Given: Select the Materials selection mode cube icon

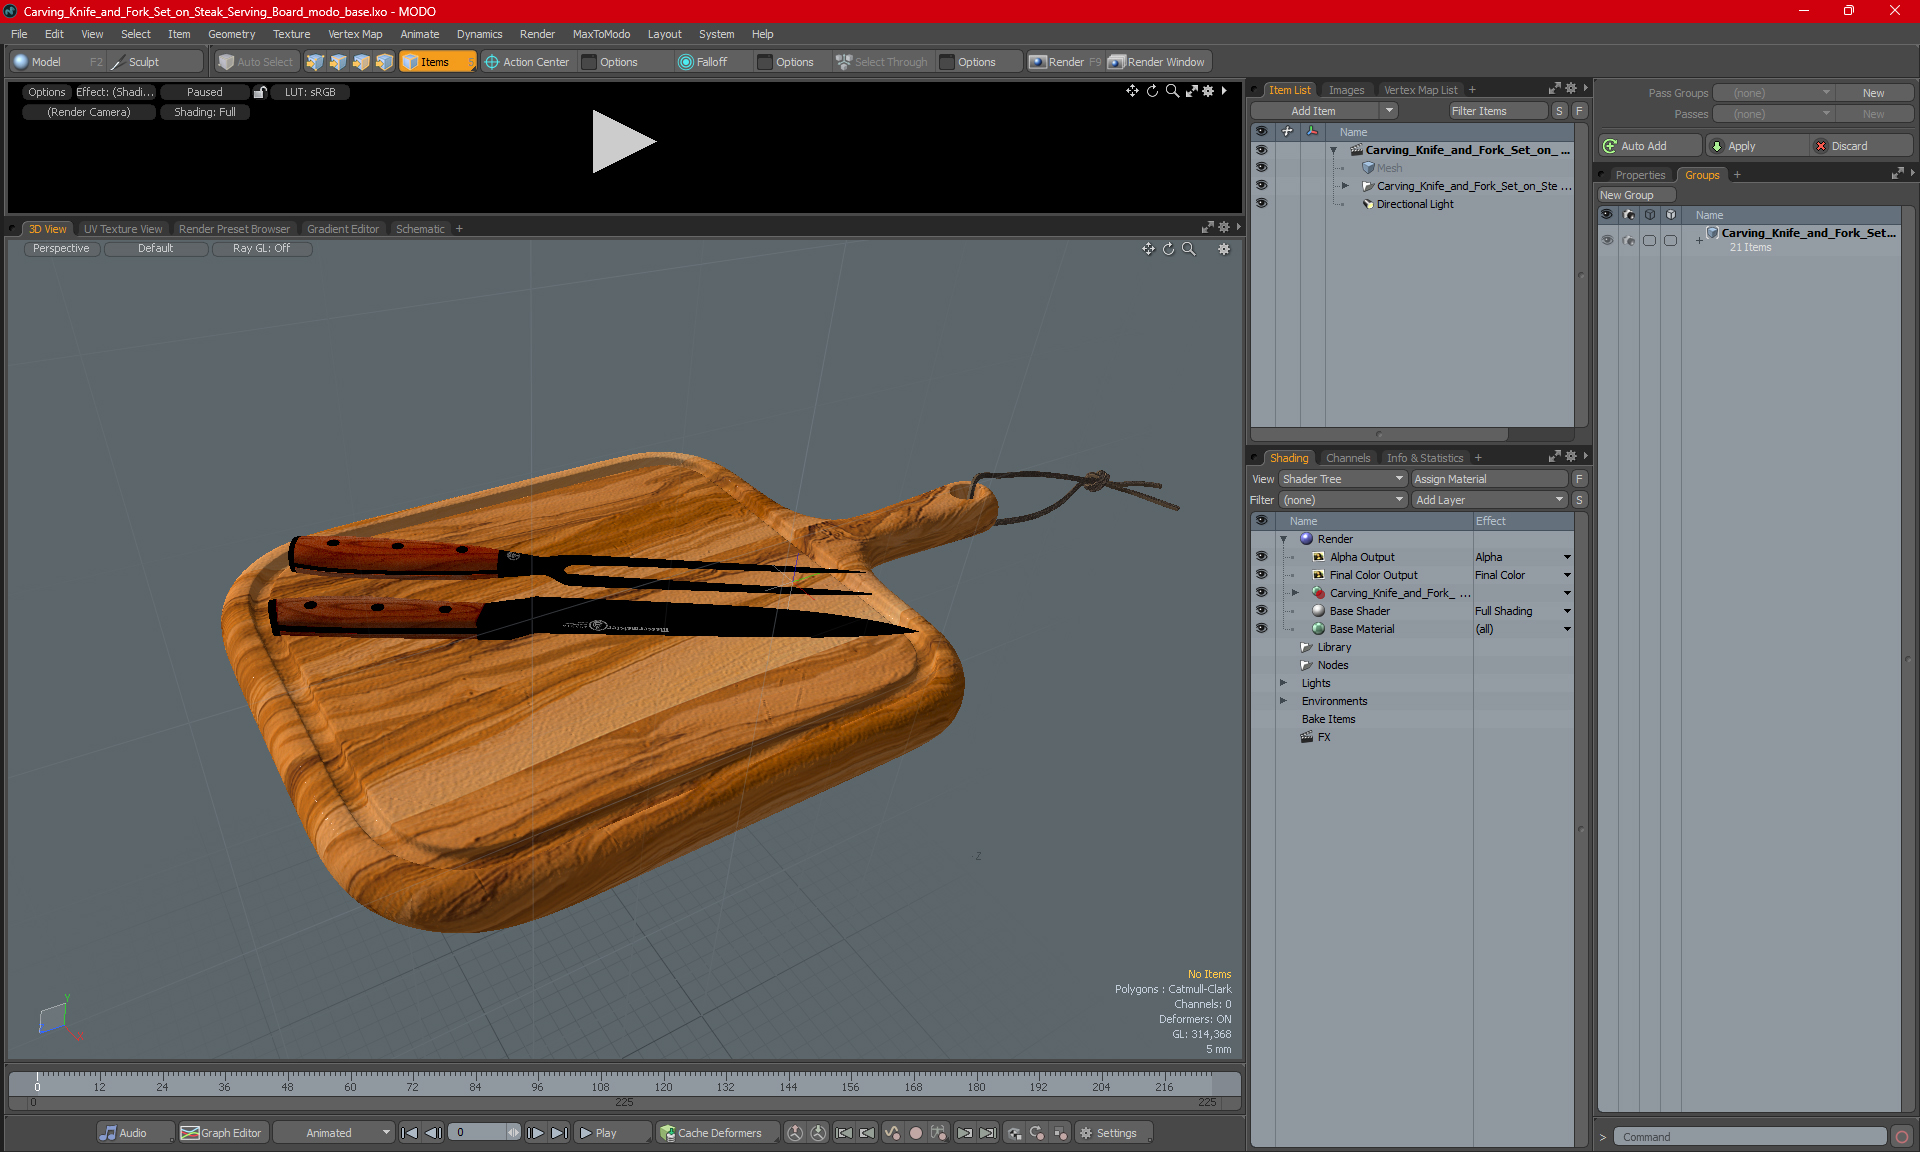Looking at the screenshot, I should pos(384,62).
